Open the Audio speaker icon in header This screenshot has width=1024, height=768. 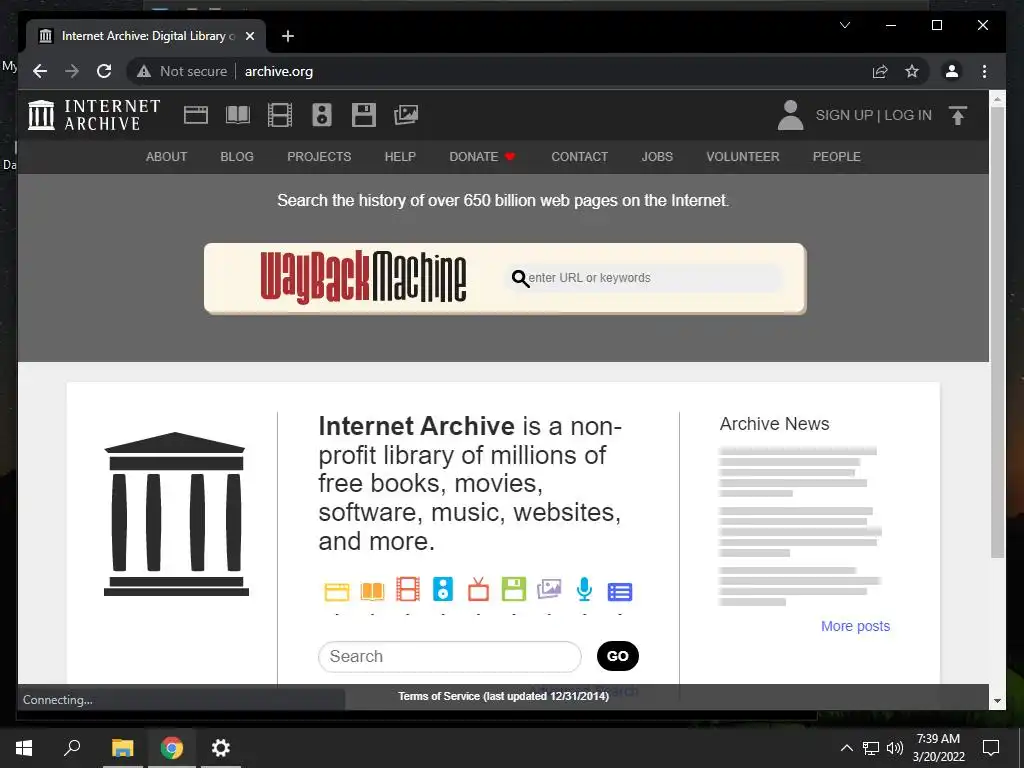[322, 115]
